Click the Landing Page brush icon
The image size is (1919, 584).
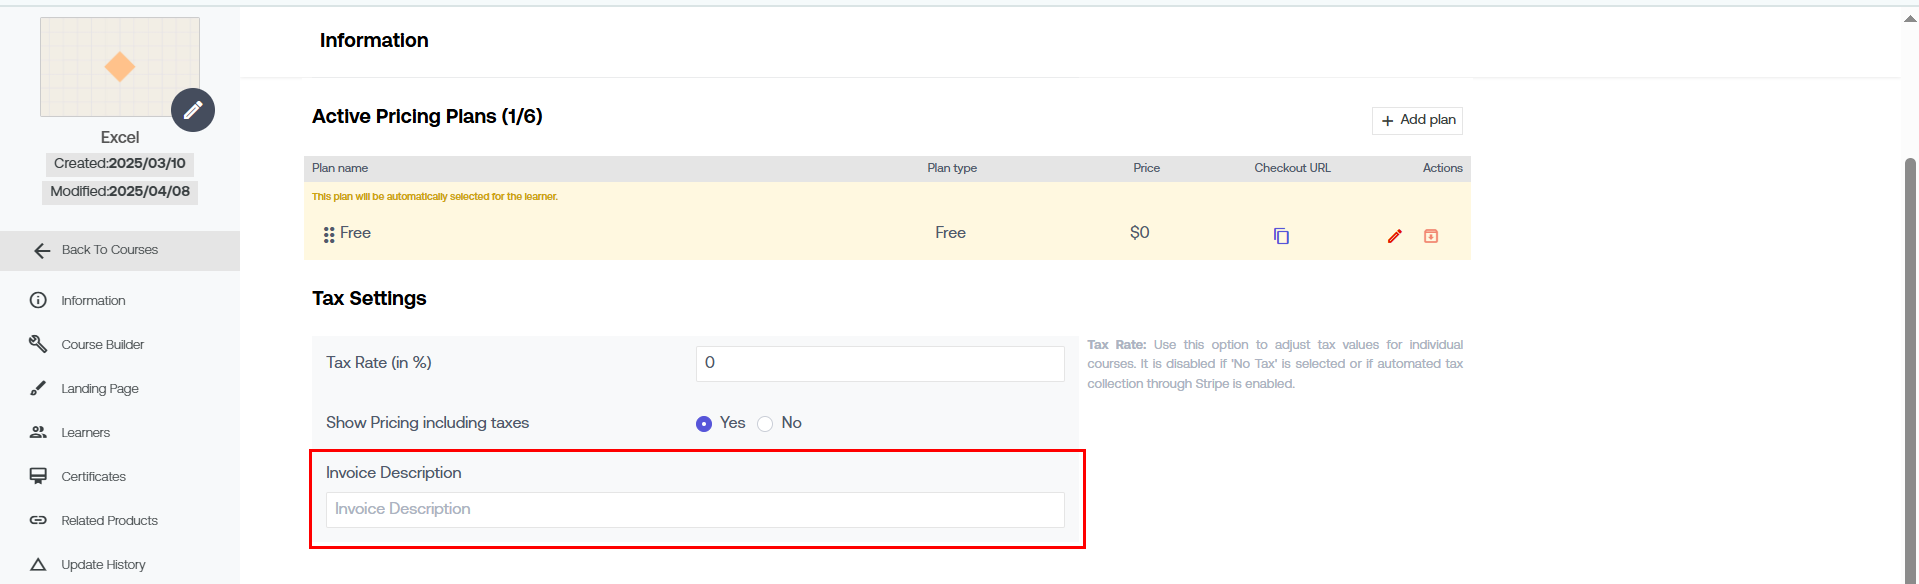[x=38, y=388]
